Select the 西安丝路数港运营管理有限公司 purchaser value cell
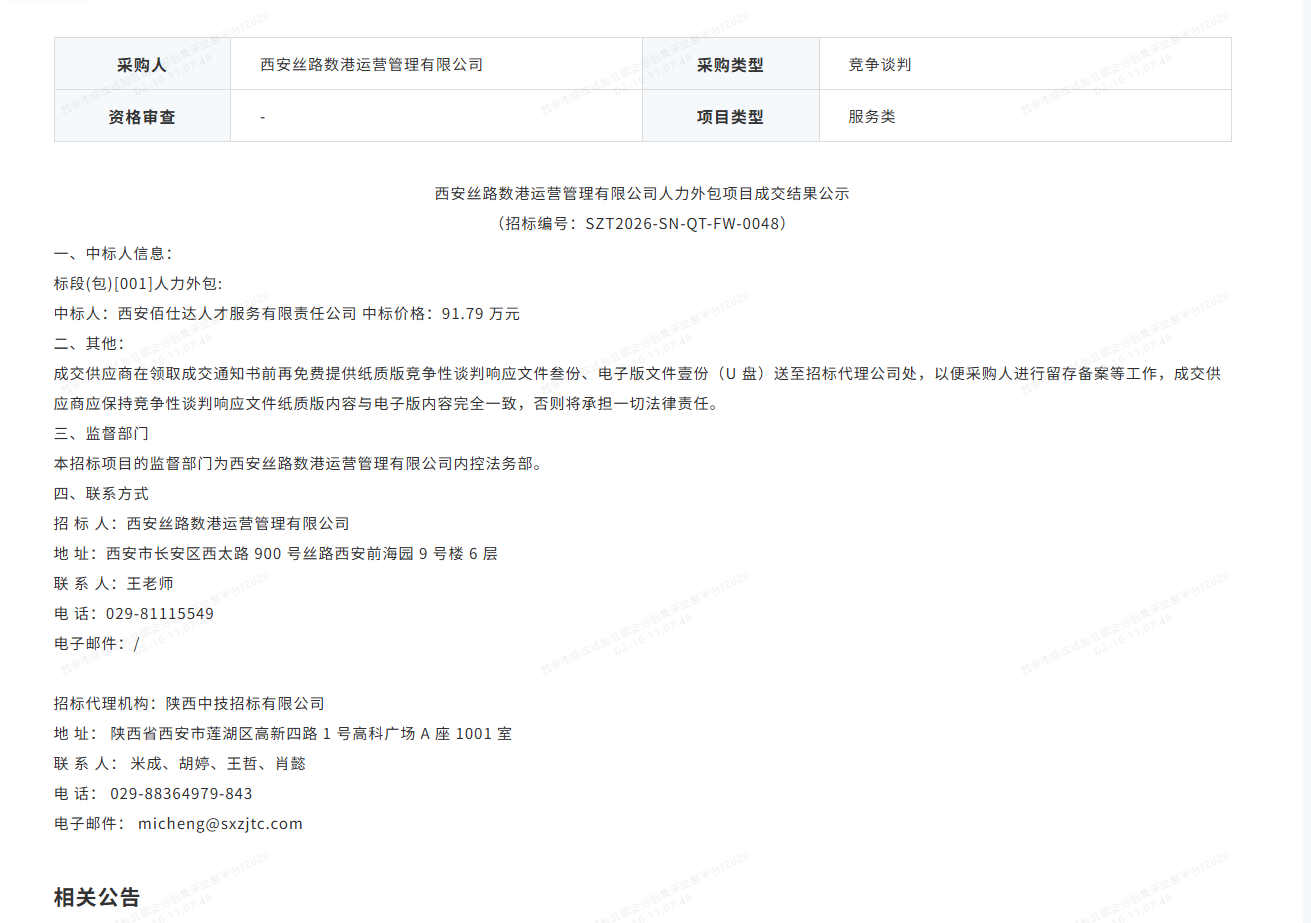The image size is (1311, 923). pos(371,65)
